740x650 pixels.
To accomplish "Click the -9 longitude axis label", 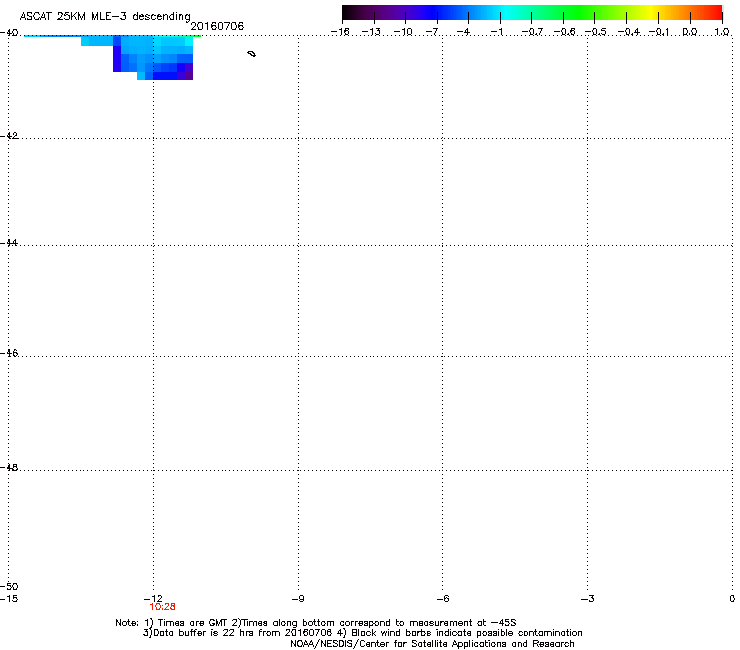I will pos(298,599).
